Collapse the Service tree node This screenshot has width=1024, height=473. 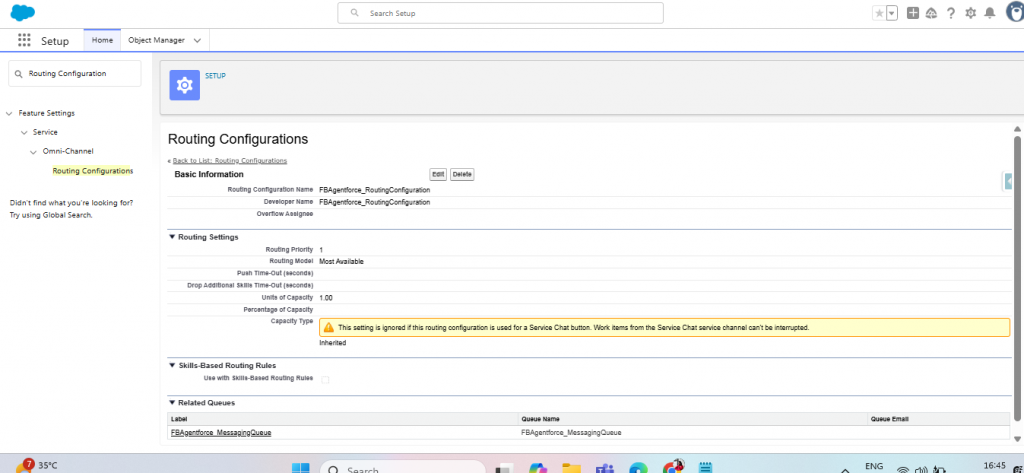tap(24, 133)
